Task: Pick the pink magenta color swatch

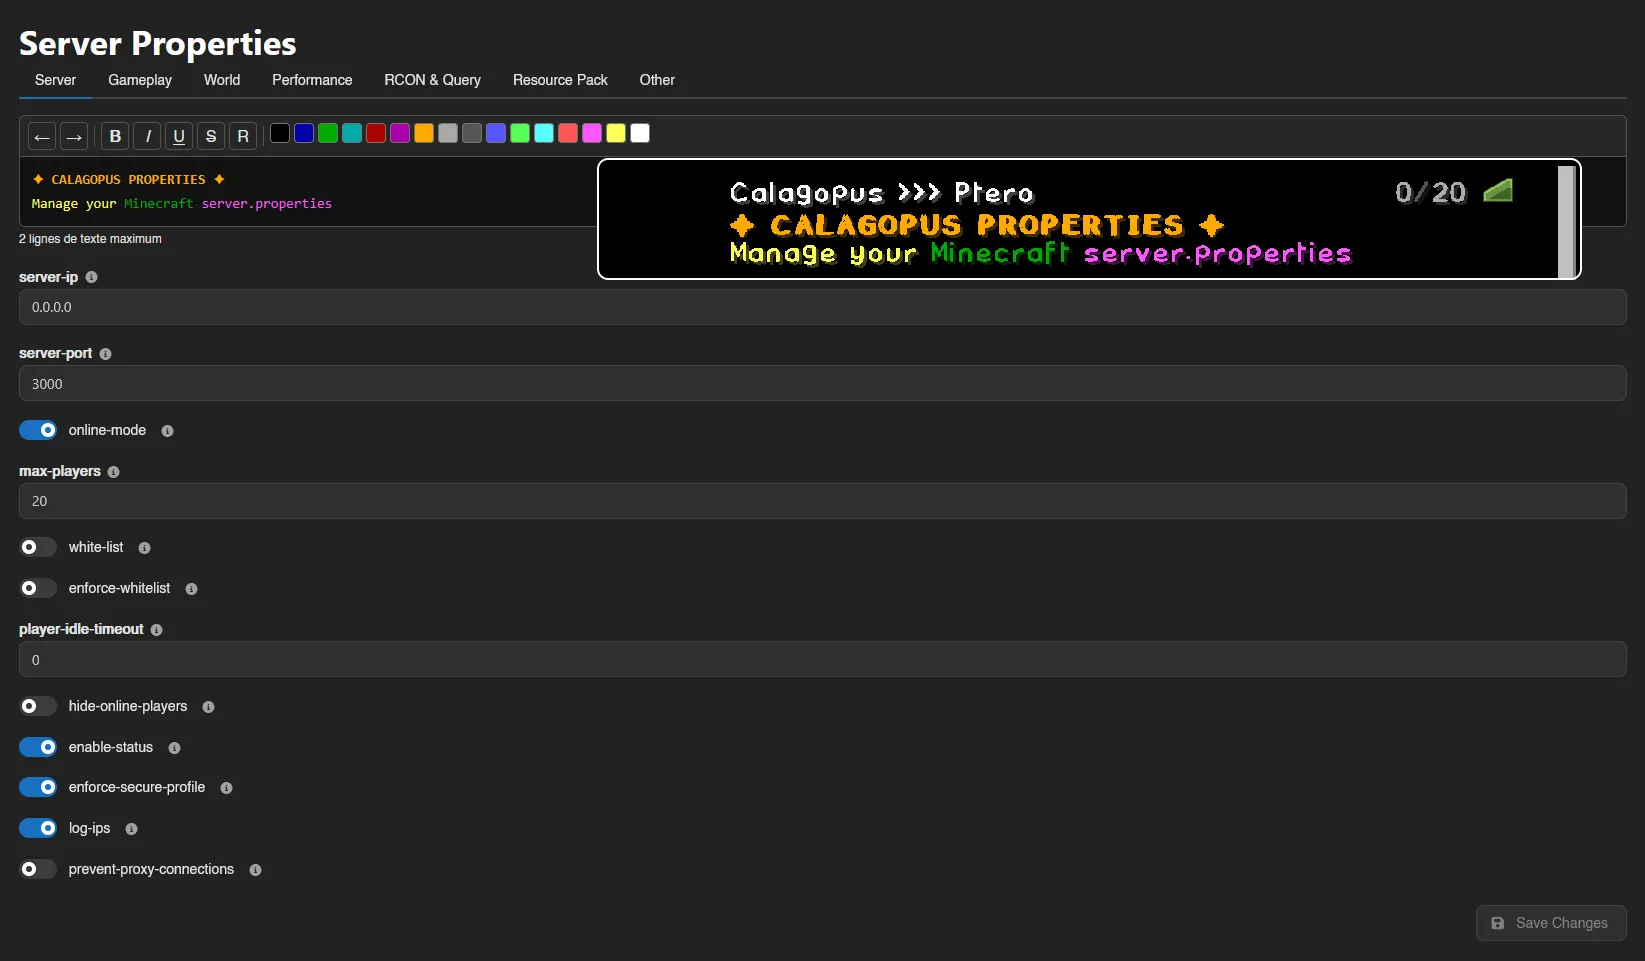Action: [592, 133]
